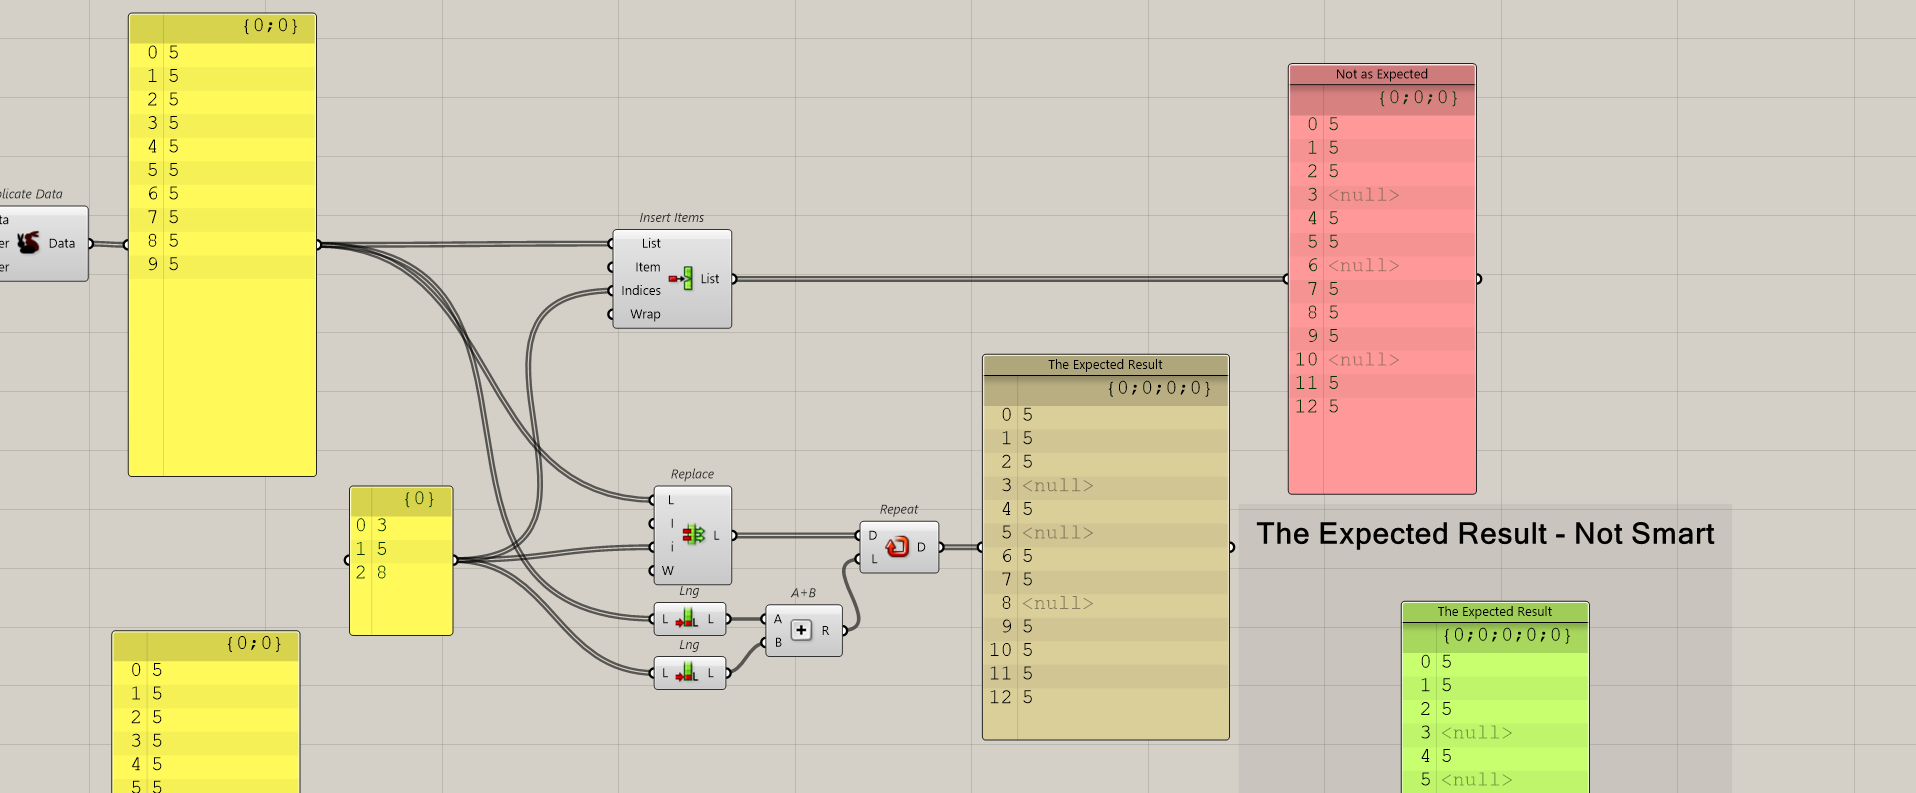
Task: Click the 'Replace' component name label
Action: (x=692, y=474)
